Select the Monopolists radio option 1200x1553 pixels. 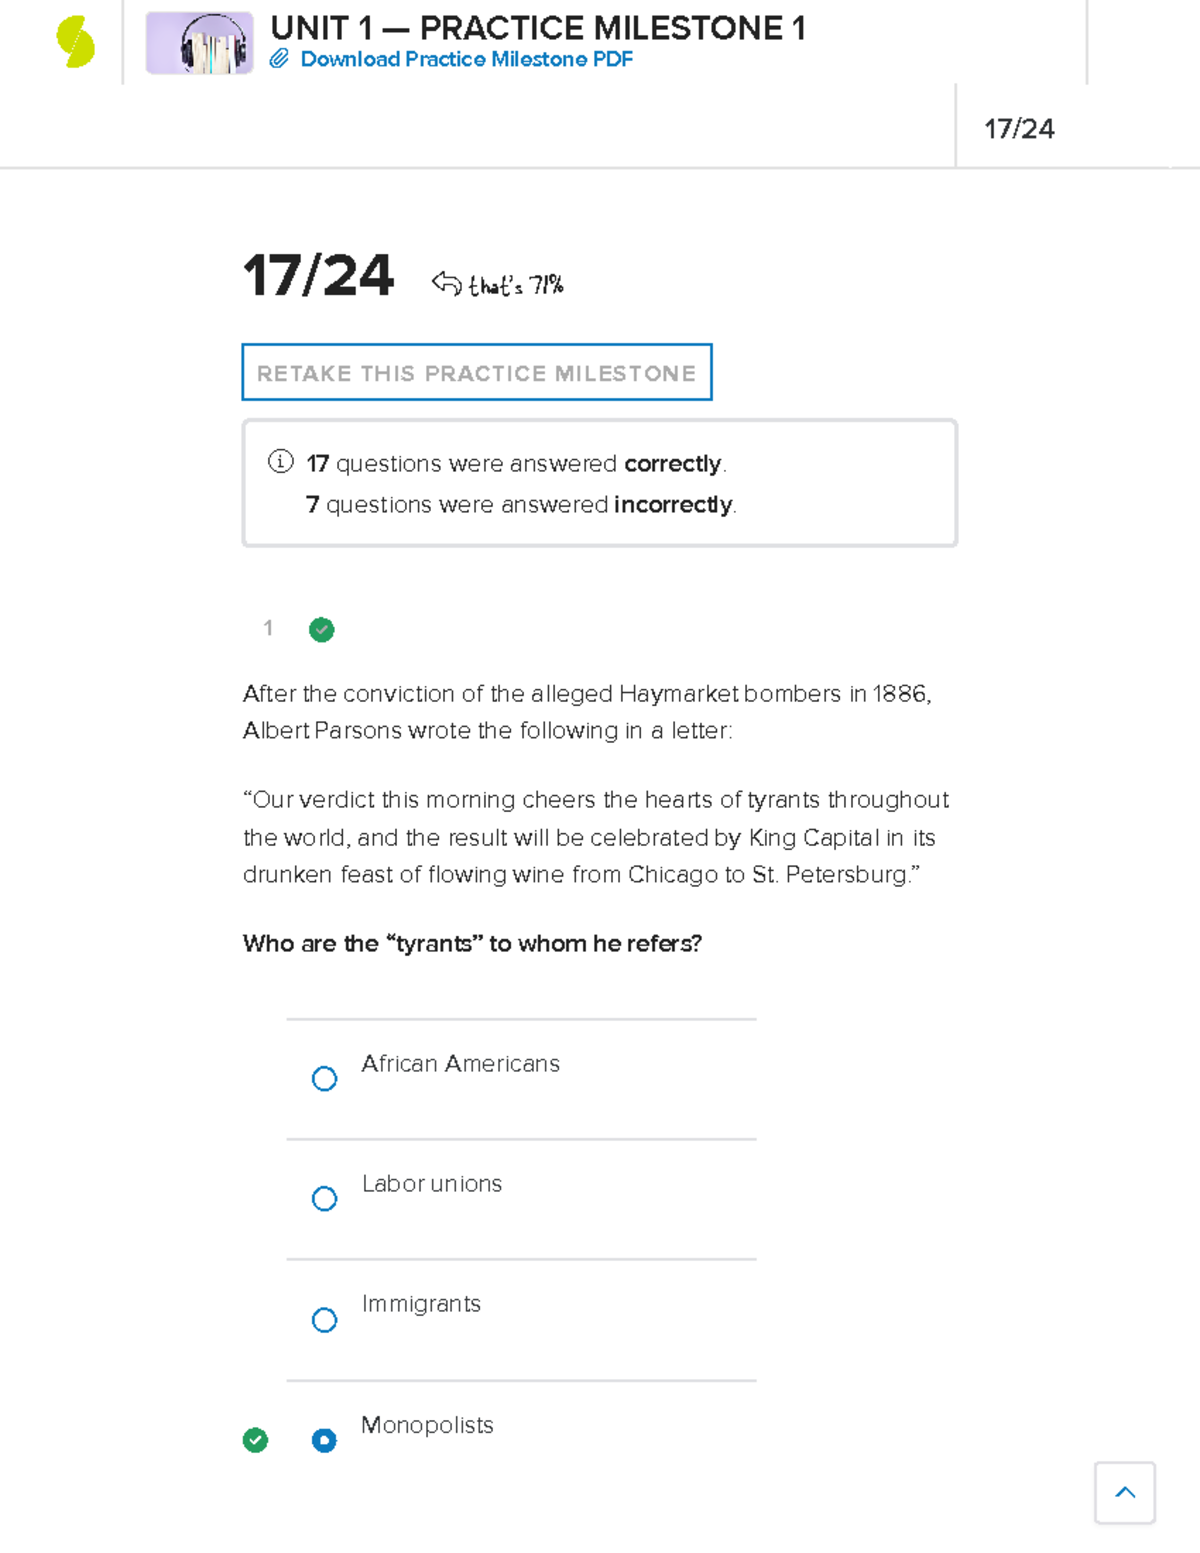[324, 1440]
